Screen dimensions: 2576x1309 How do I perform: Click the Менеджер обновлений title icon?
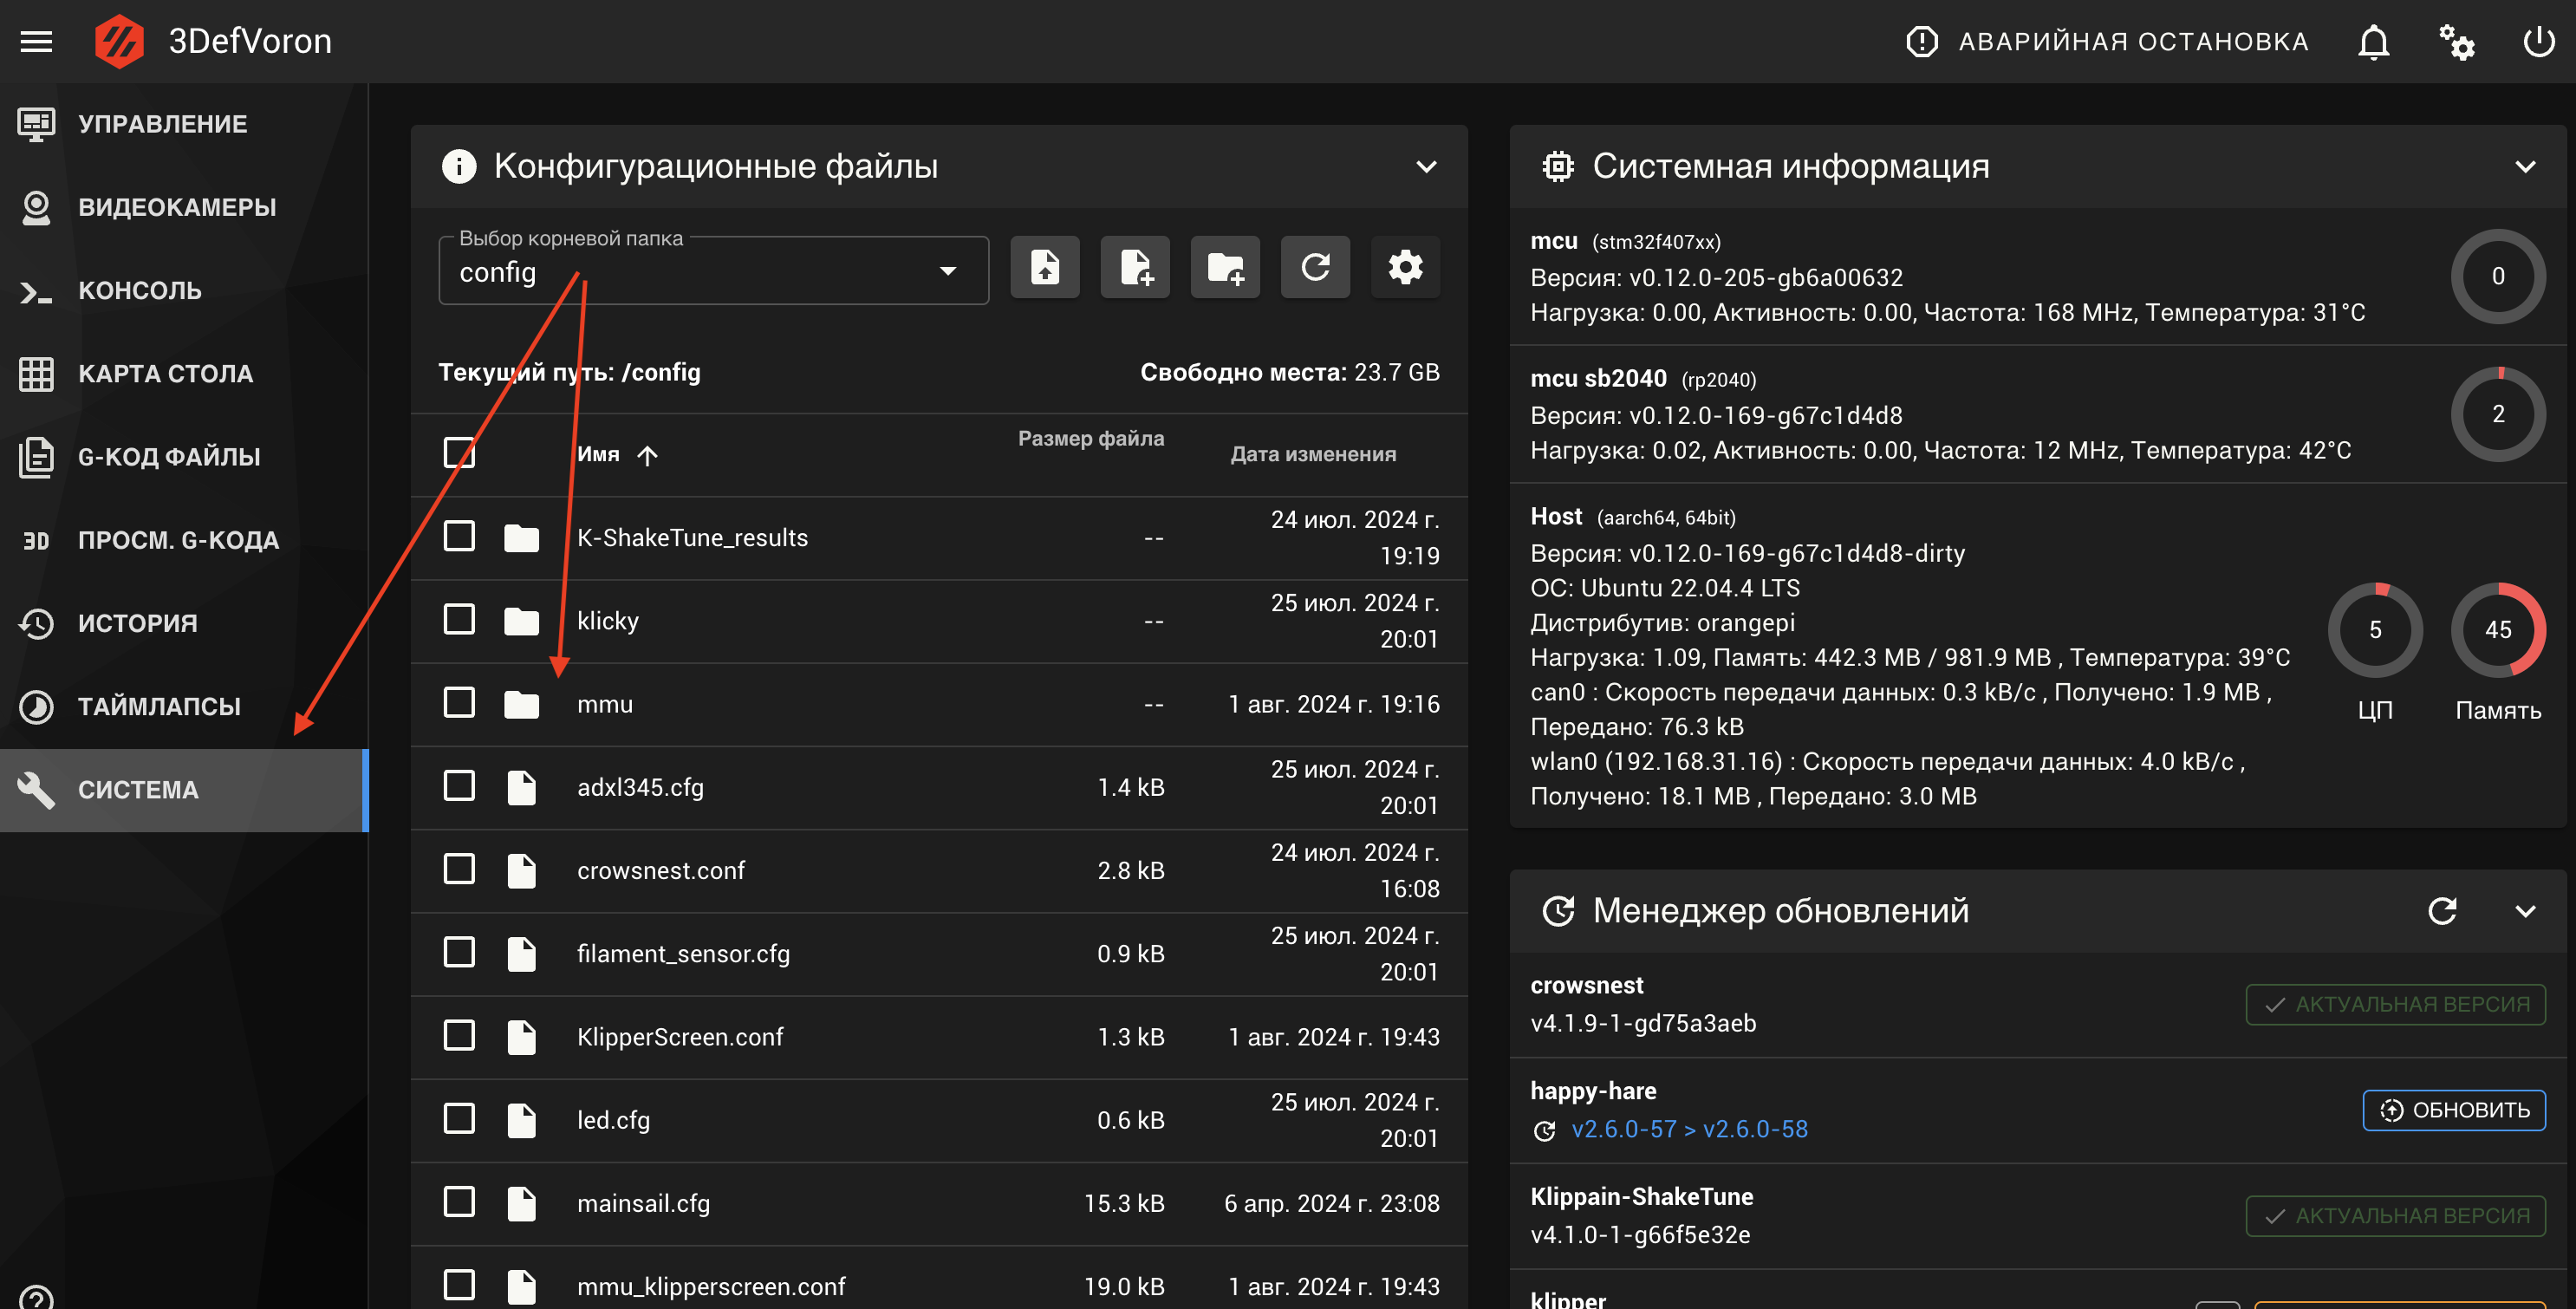pos(1558,911)
